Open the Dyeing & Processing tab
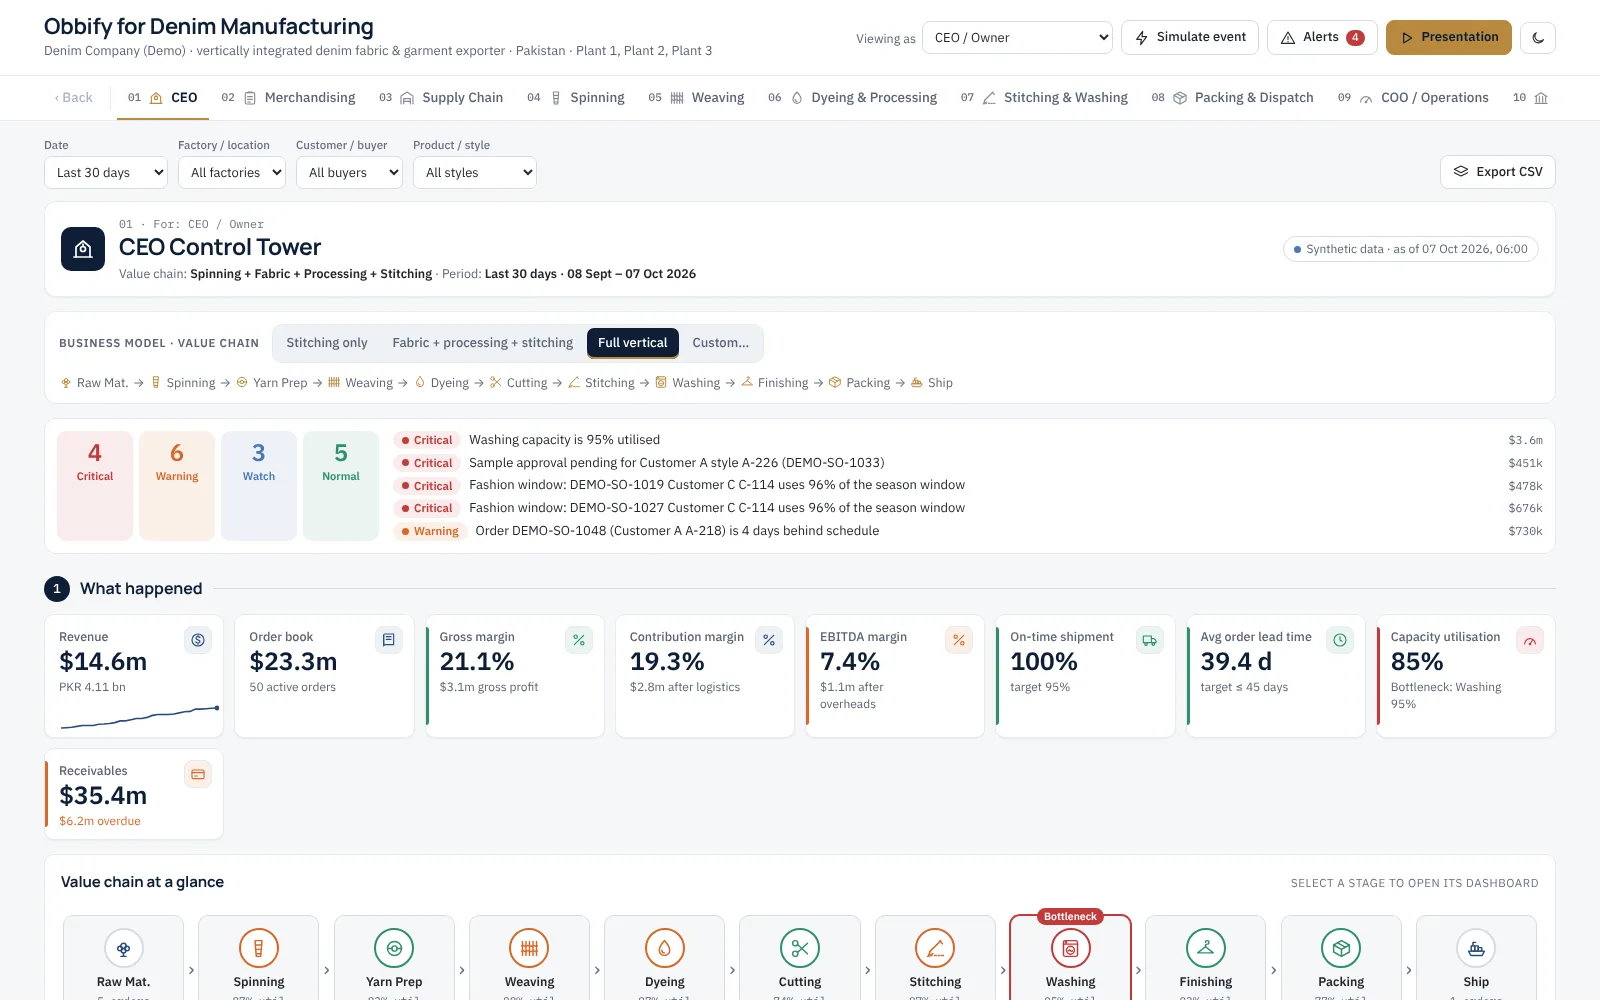Screen dimensions: 1600x1000 pyautogui.click(x=852, y=98)
